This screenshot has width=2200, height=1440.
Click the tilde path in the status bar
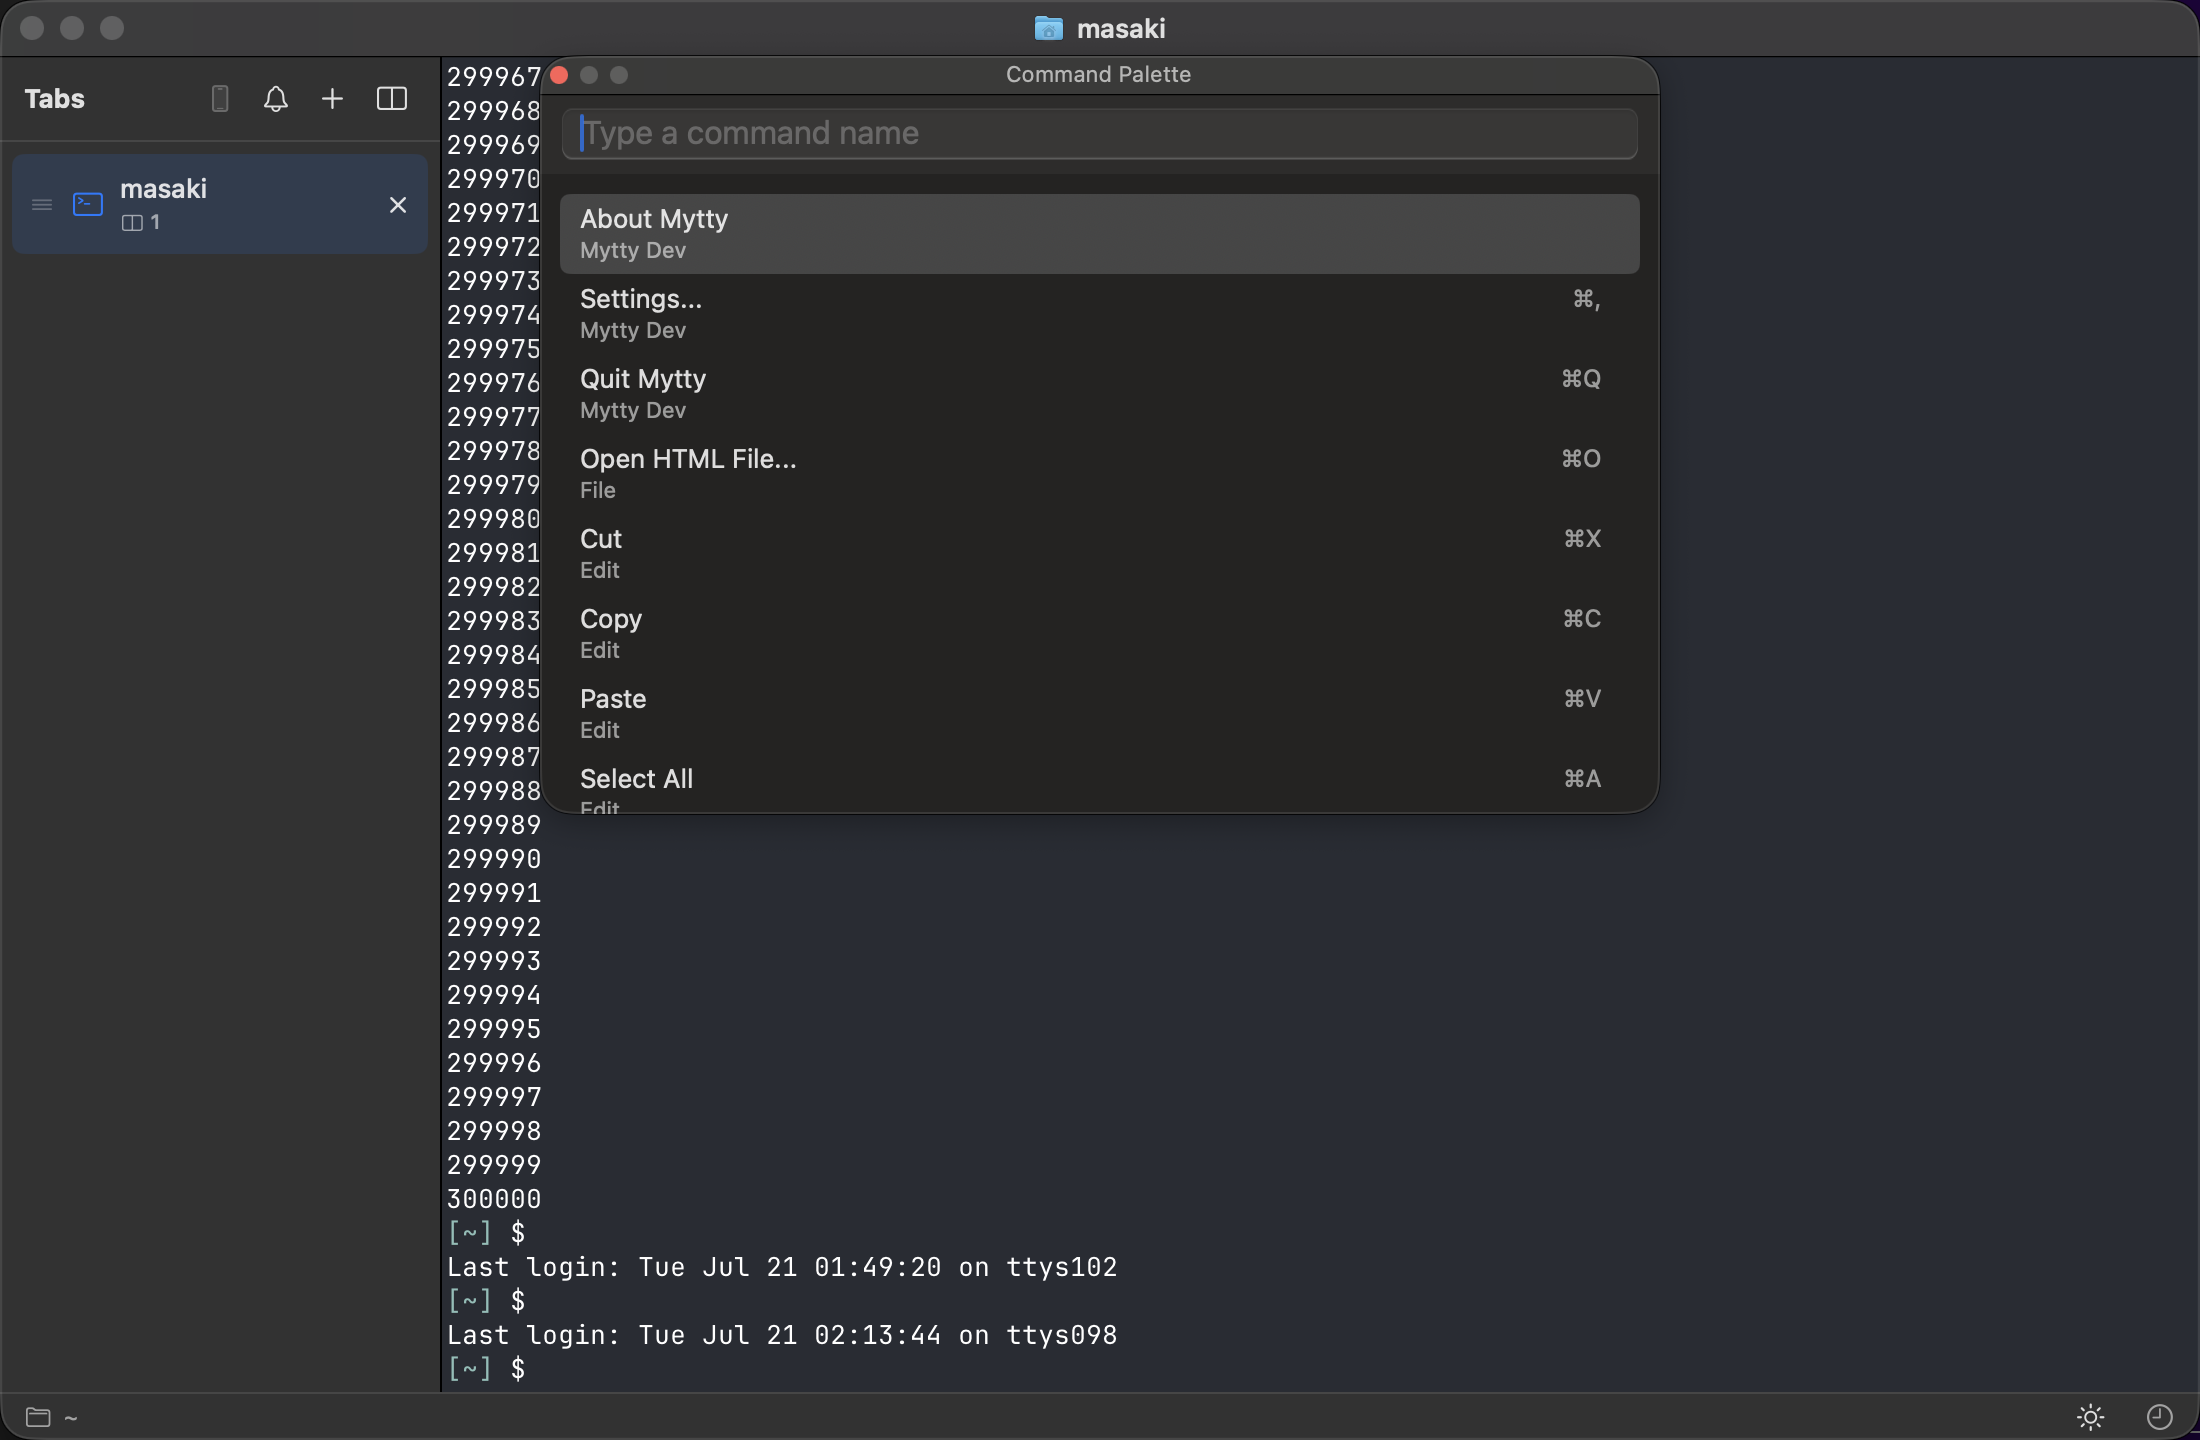point(71,1417)
